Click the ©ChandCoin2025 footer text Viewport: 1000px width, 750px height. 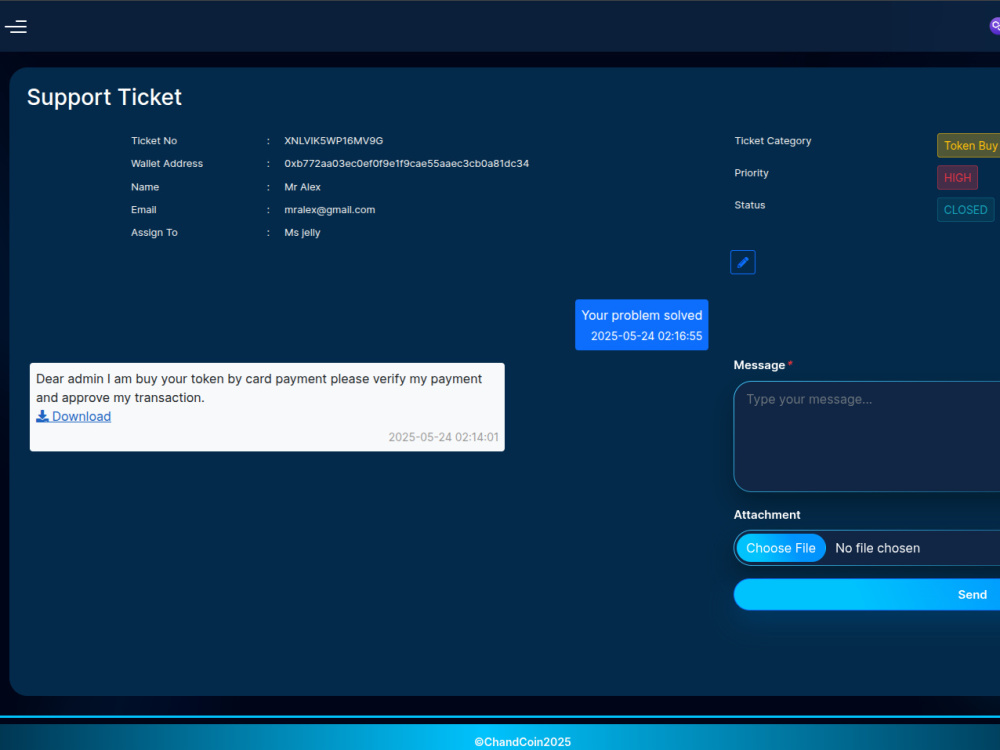click(522, 742)
